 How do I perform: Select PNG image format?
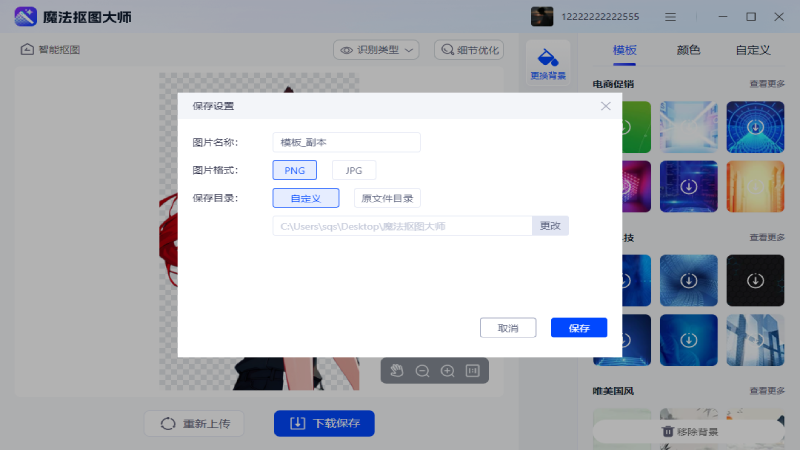294,170
